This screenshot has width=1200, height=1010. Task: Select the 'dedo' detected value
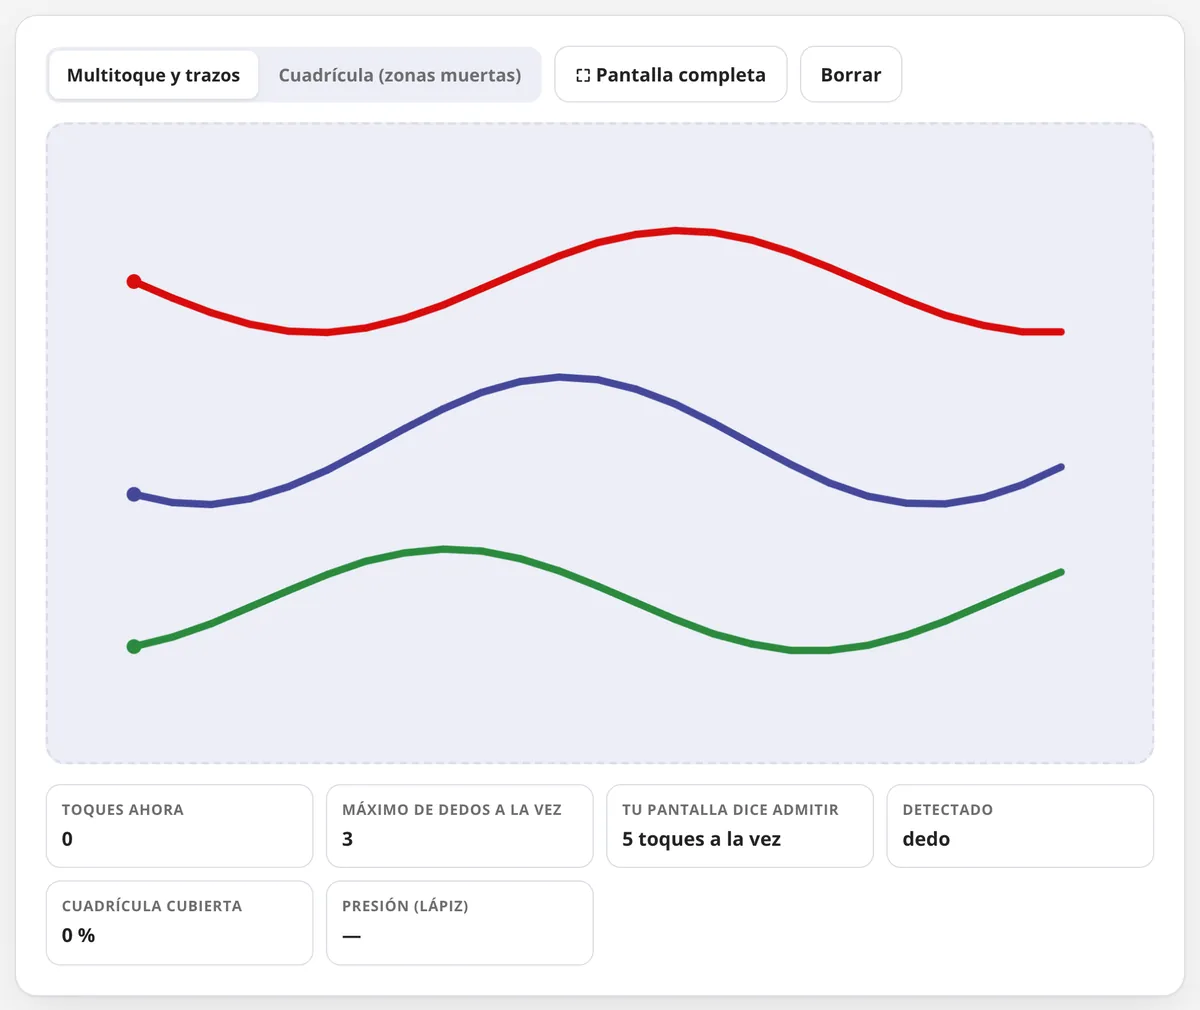click(x=926, y=839)
